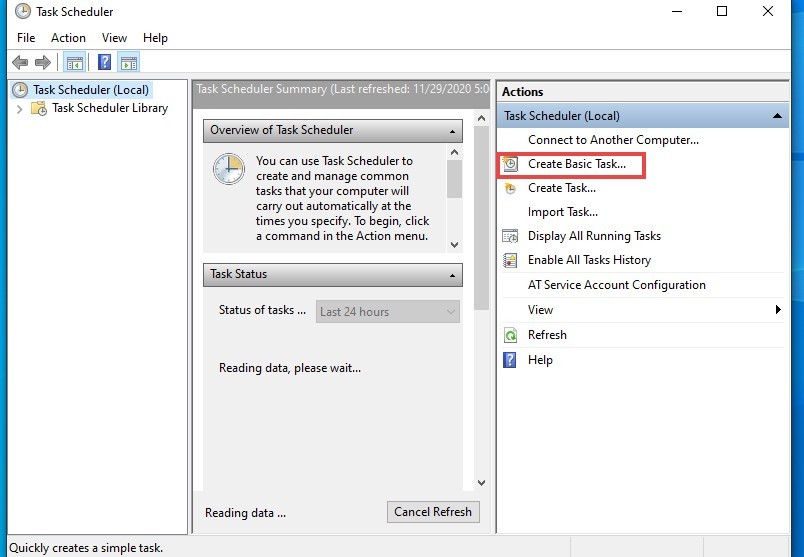
Task: Click the Actions pane header
Action: pos(643,92)
